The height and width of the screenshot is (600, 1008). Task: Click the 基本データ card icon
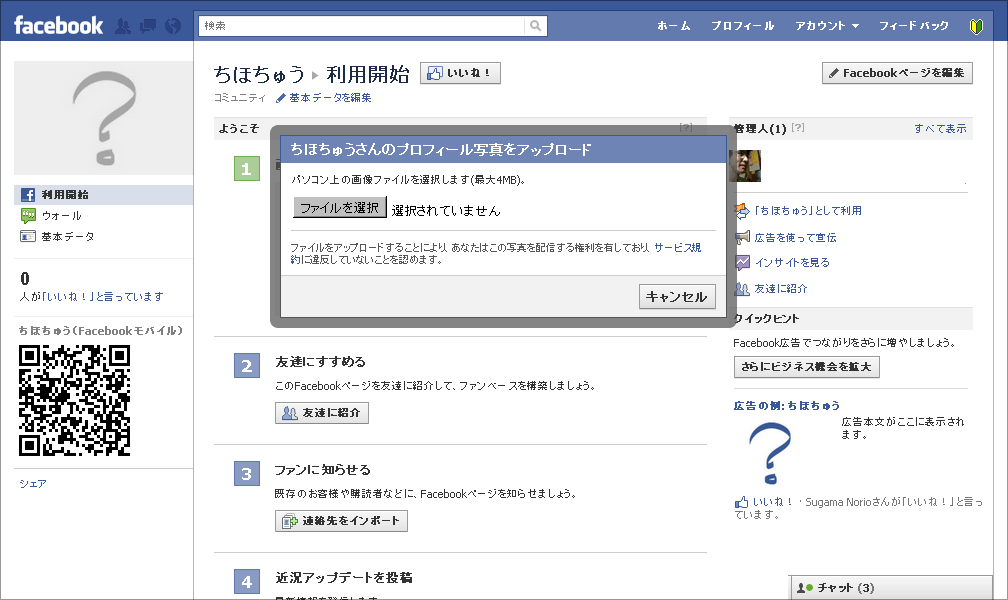pyautogui.click(x=28, y=237)
